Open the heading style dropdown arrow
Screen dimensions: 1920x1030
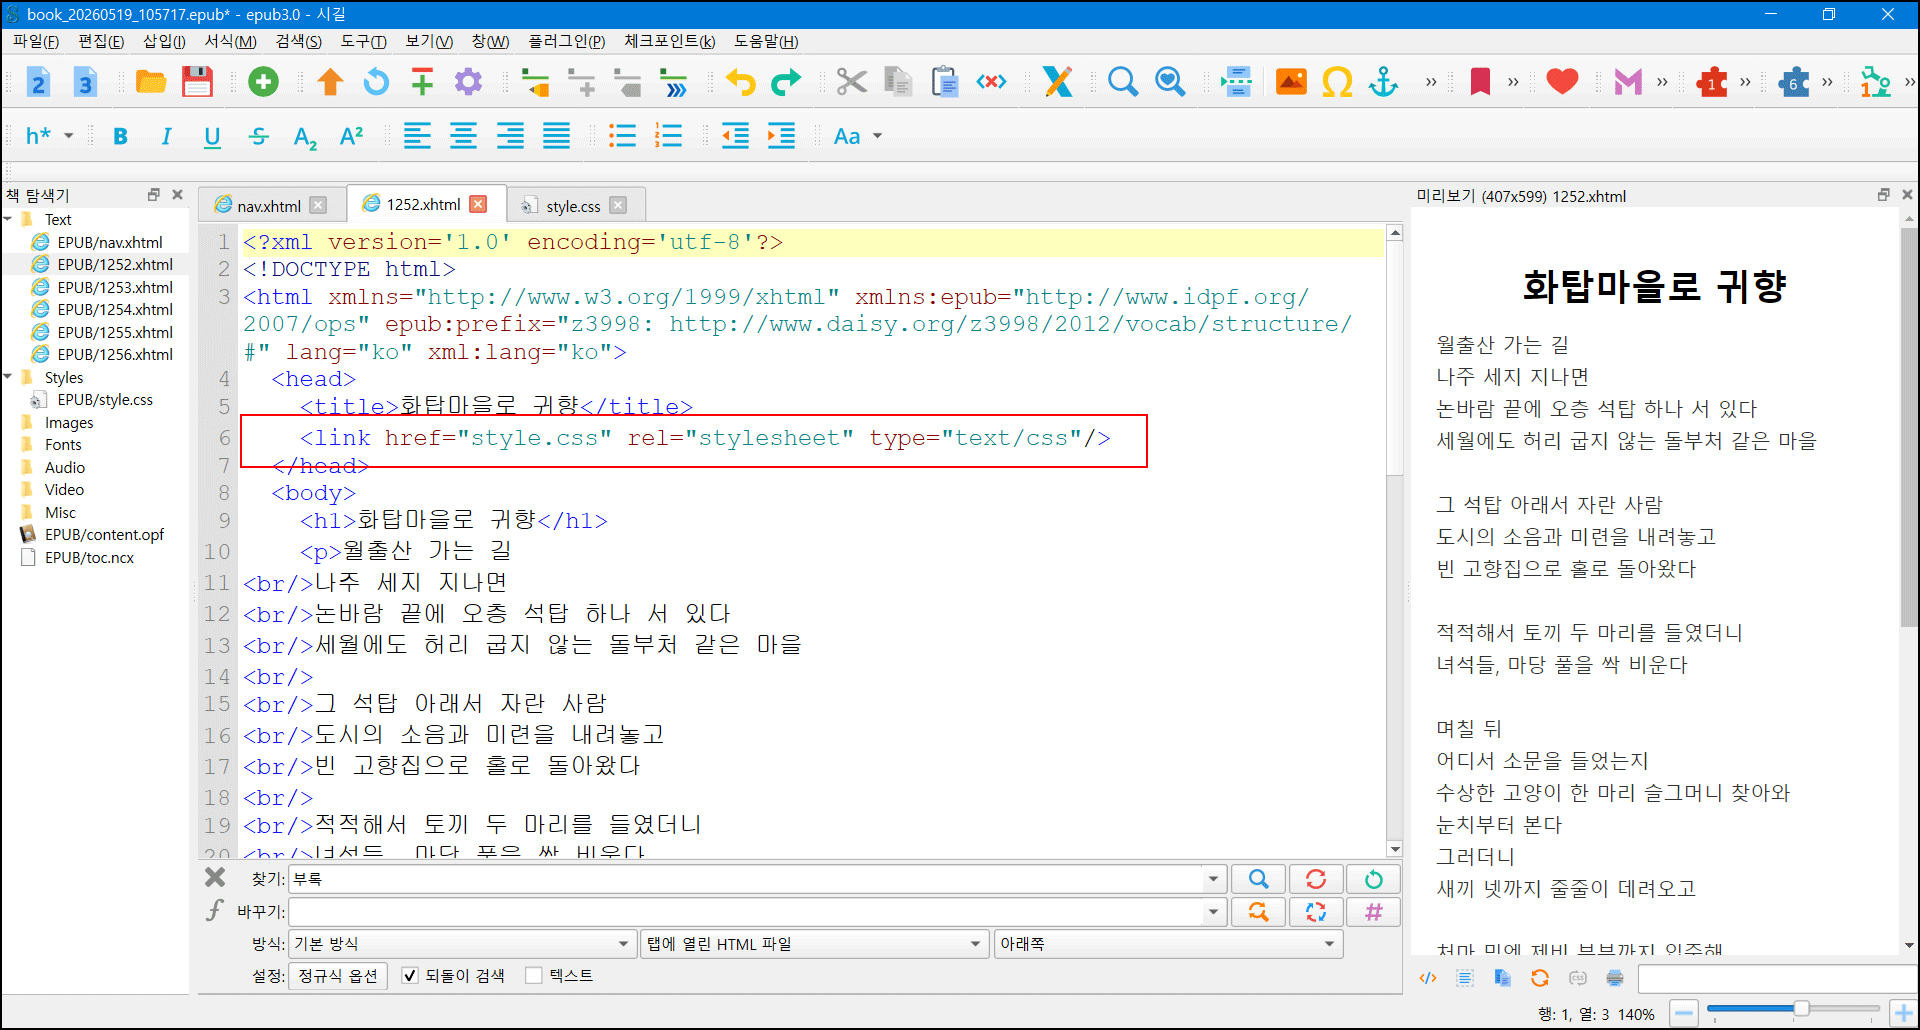coord(69,136)
